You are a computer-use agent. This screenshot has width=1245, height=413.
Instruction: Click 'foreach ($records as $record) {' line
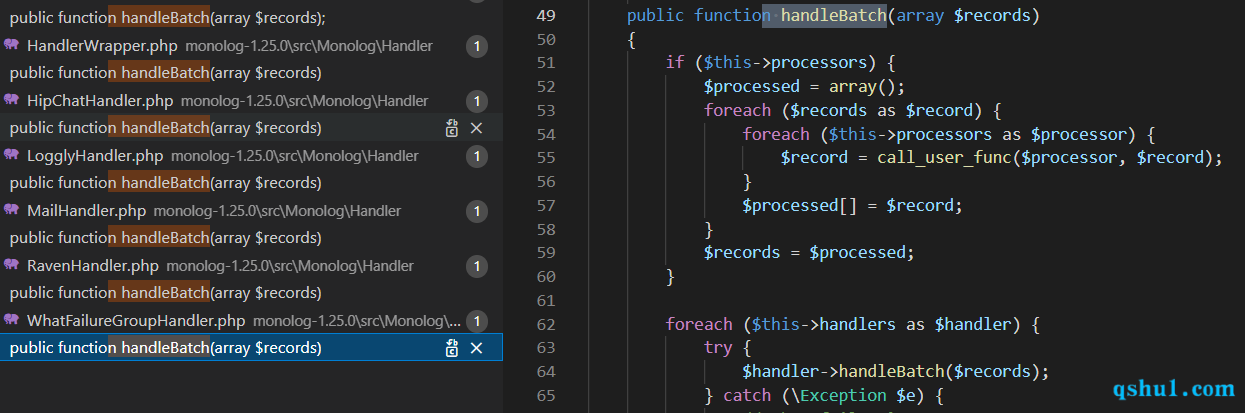point(852,110)
